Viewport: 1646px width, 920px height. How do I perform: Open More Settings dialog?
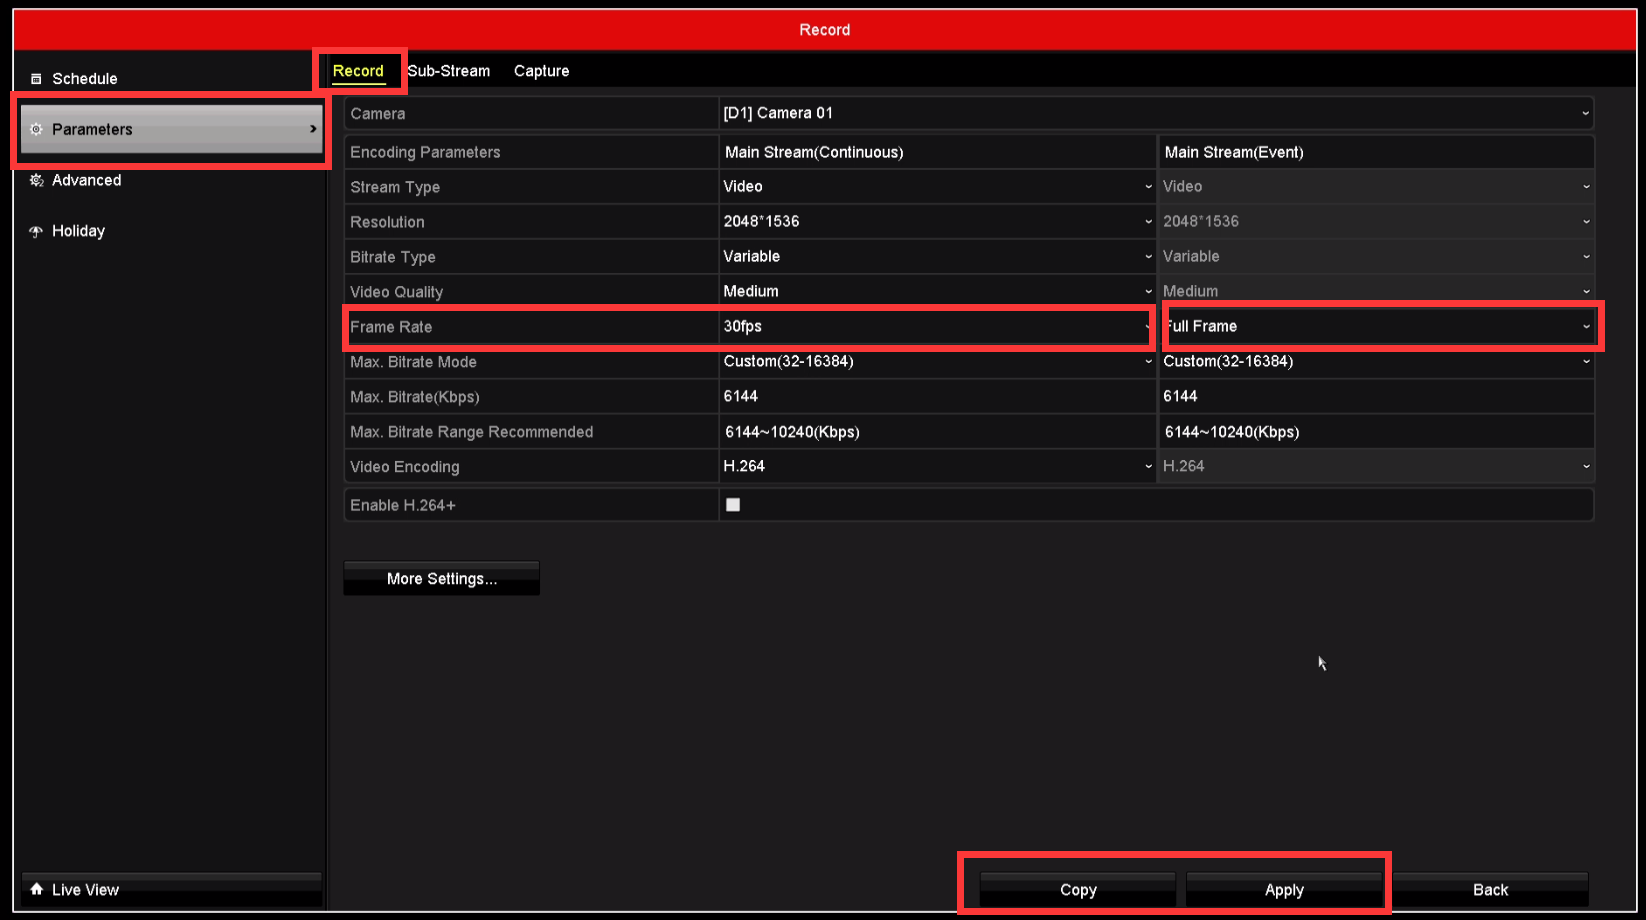441,579
